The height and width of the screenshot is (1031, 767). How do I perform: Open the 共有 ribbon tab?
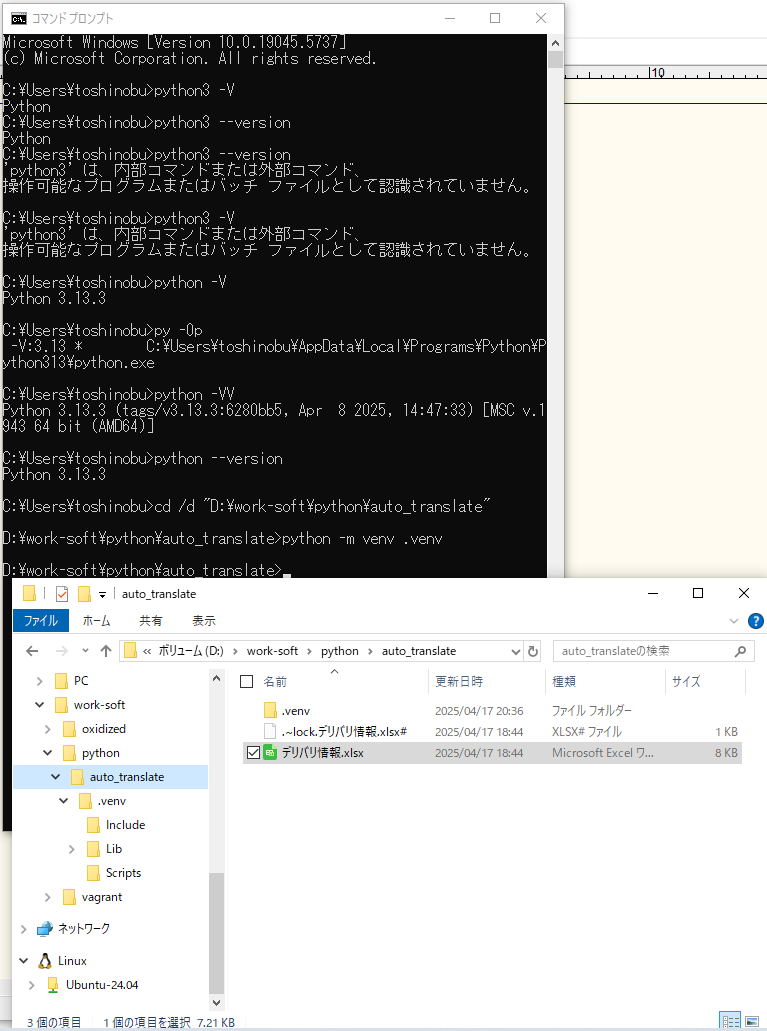coord(151,621)
